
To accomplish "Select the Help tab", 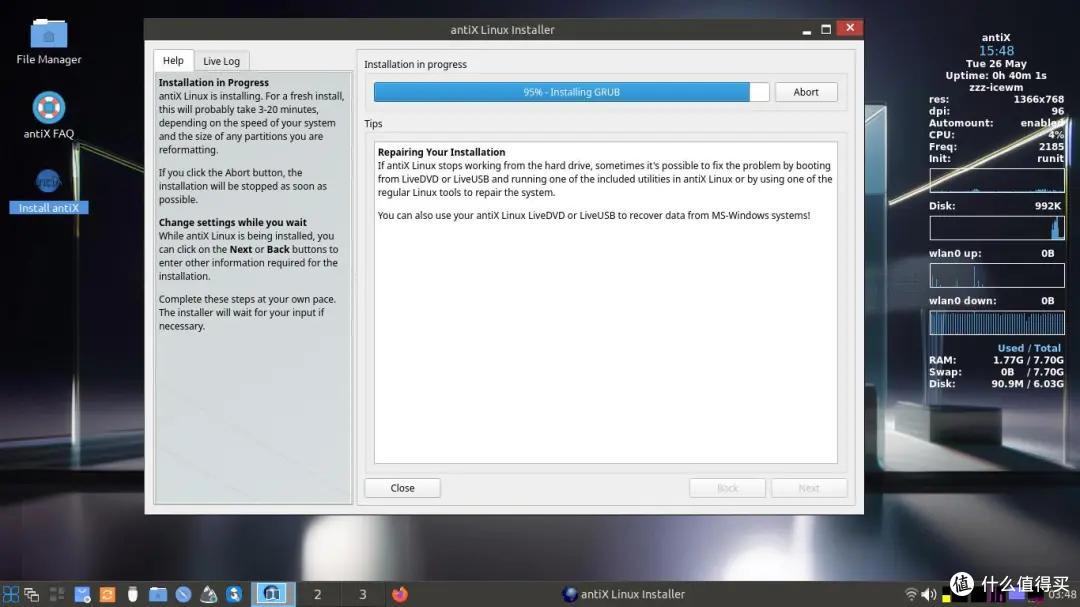I will tap(173, 61).
